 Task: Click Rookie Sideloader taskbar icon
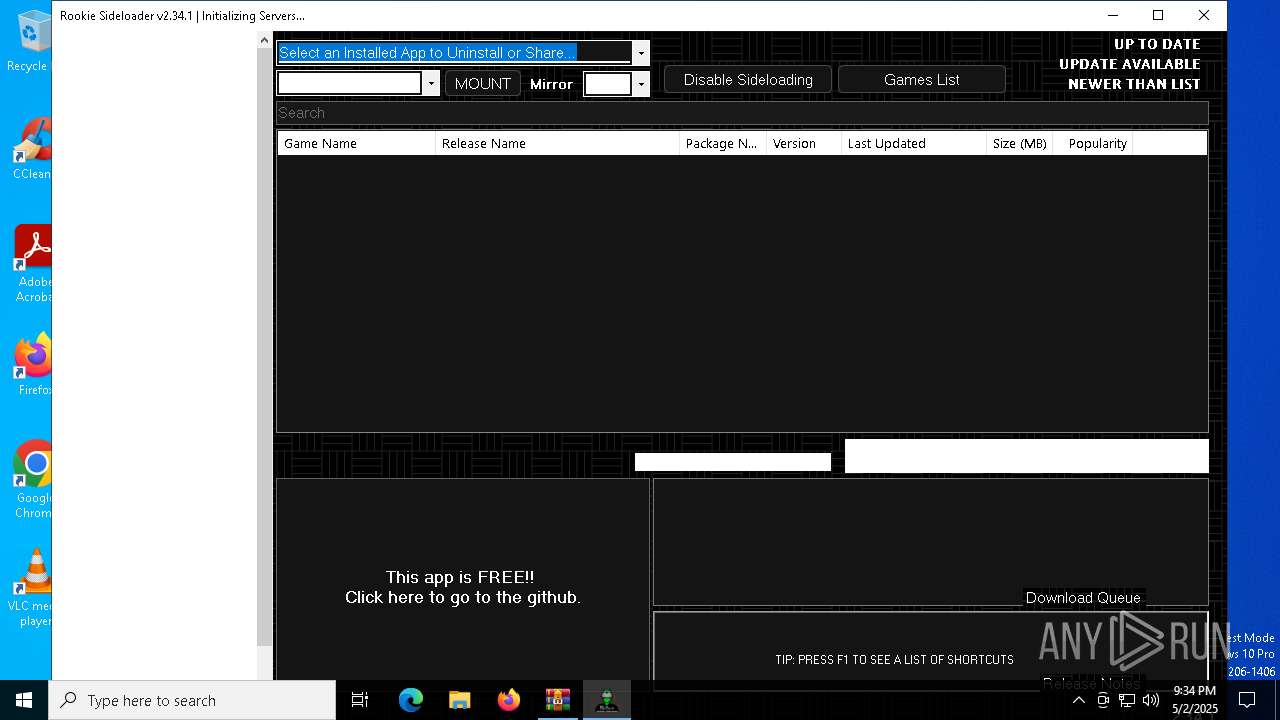point(606,700)
